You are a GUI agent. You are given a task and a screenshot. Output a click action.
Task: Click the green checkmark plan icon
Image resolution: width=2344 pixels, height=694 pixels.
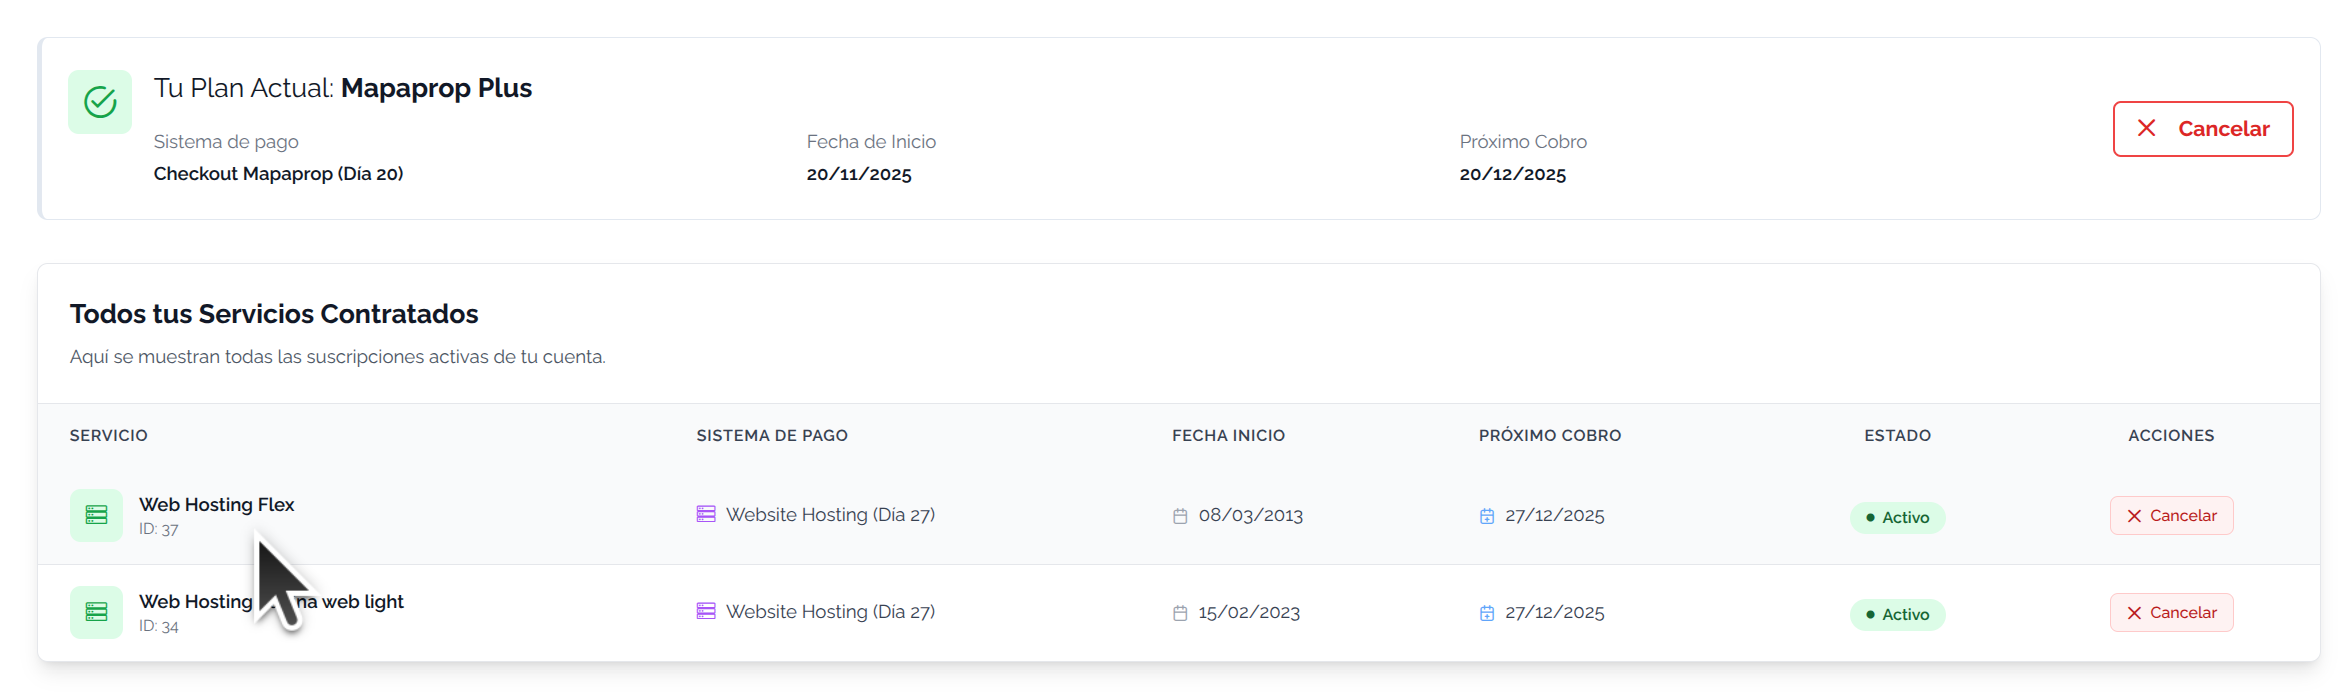[x=100, y=102]
